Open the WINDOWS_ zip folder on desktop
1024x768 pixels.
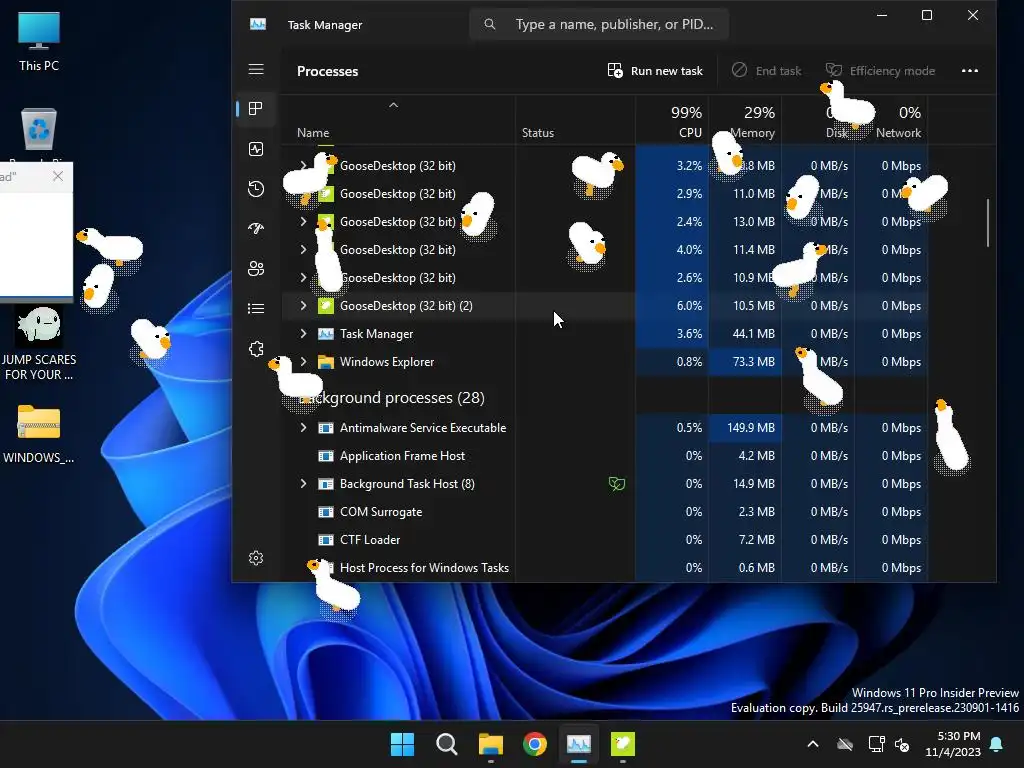tap(39, 433)
